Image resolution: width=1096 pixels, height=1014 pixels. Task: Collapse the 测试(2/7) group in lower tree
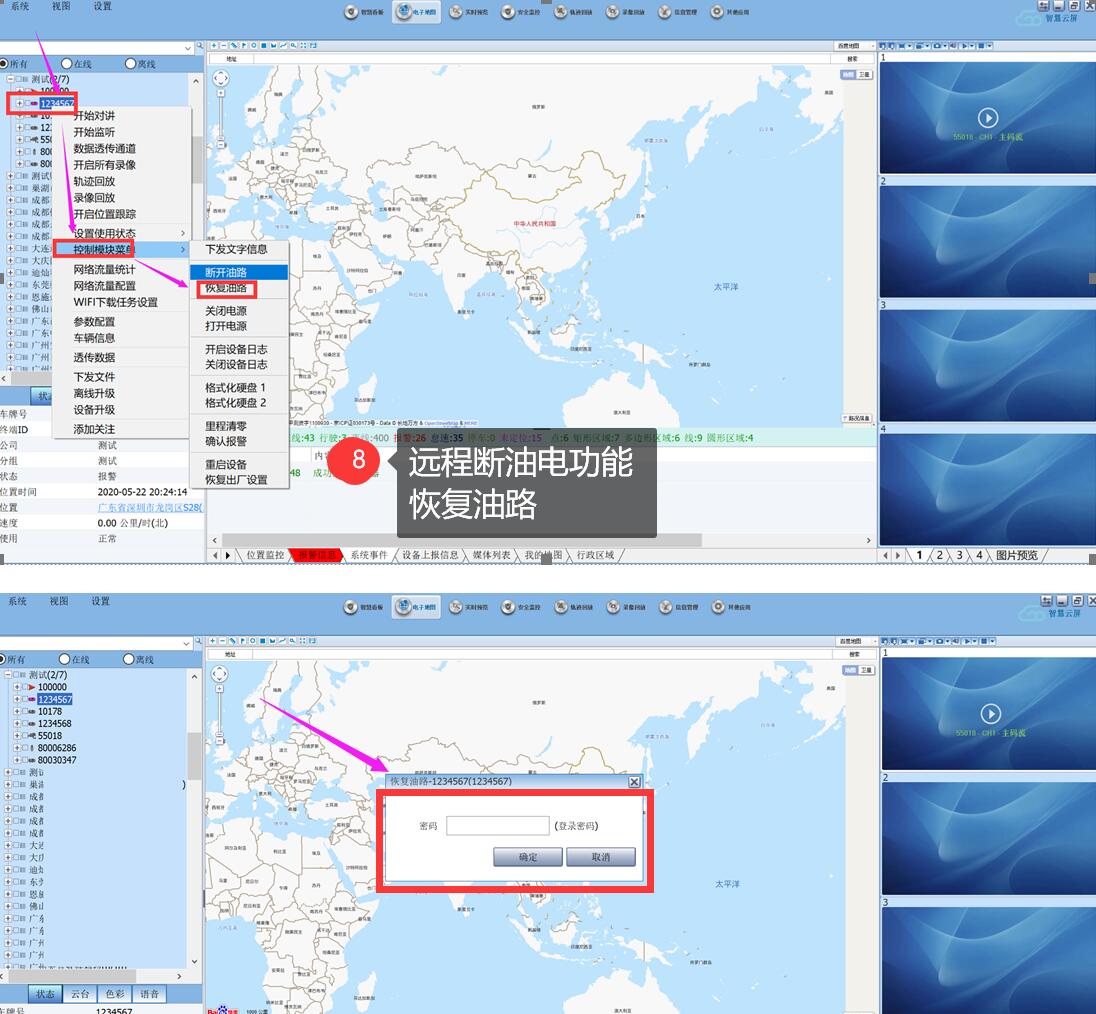tap(9, 675)
